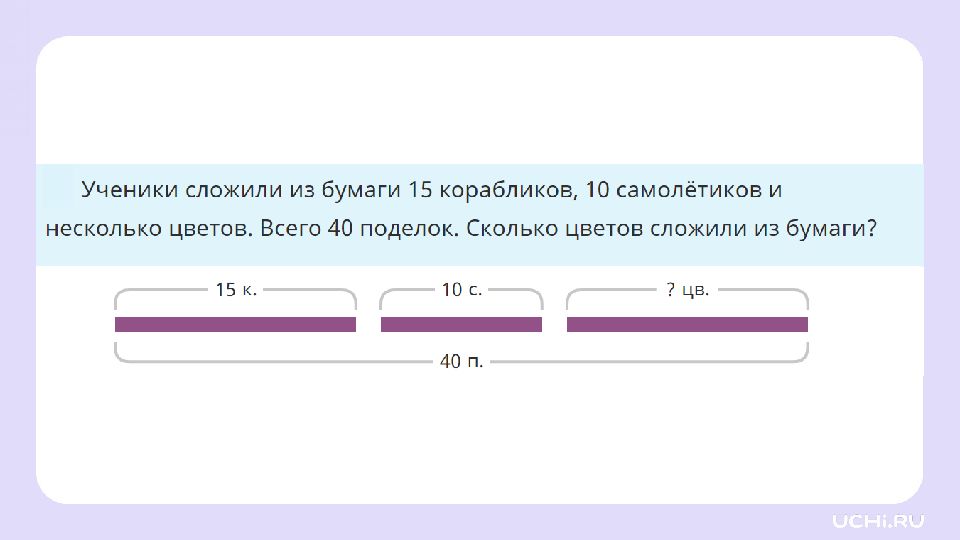Image resolution: width=960 pixels, height=540 pixels.
Task: Click the UCHi.RU logo watermark
Action: [878, 521]
